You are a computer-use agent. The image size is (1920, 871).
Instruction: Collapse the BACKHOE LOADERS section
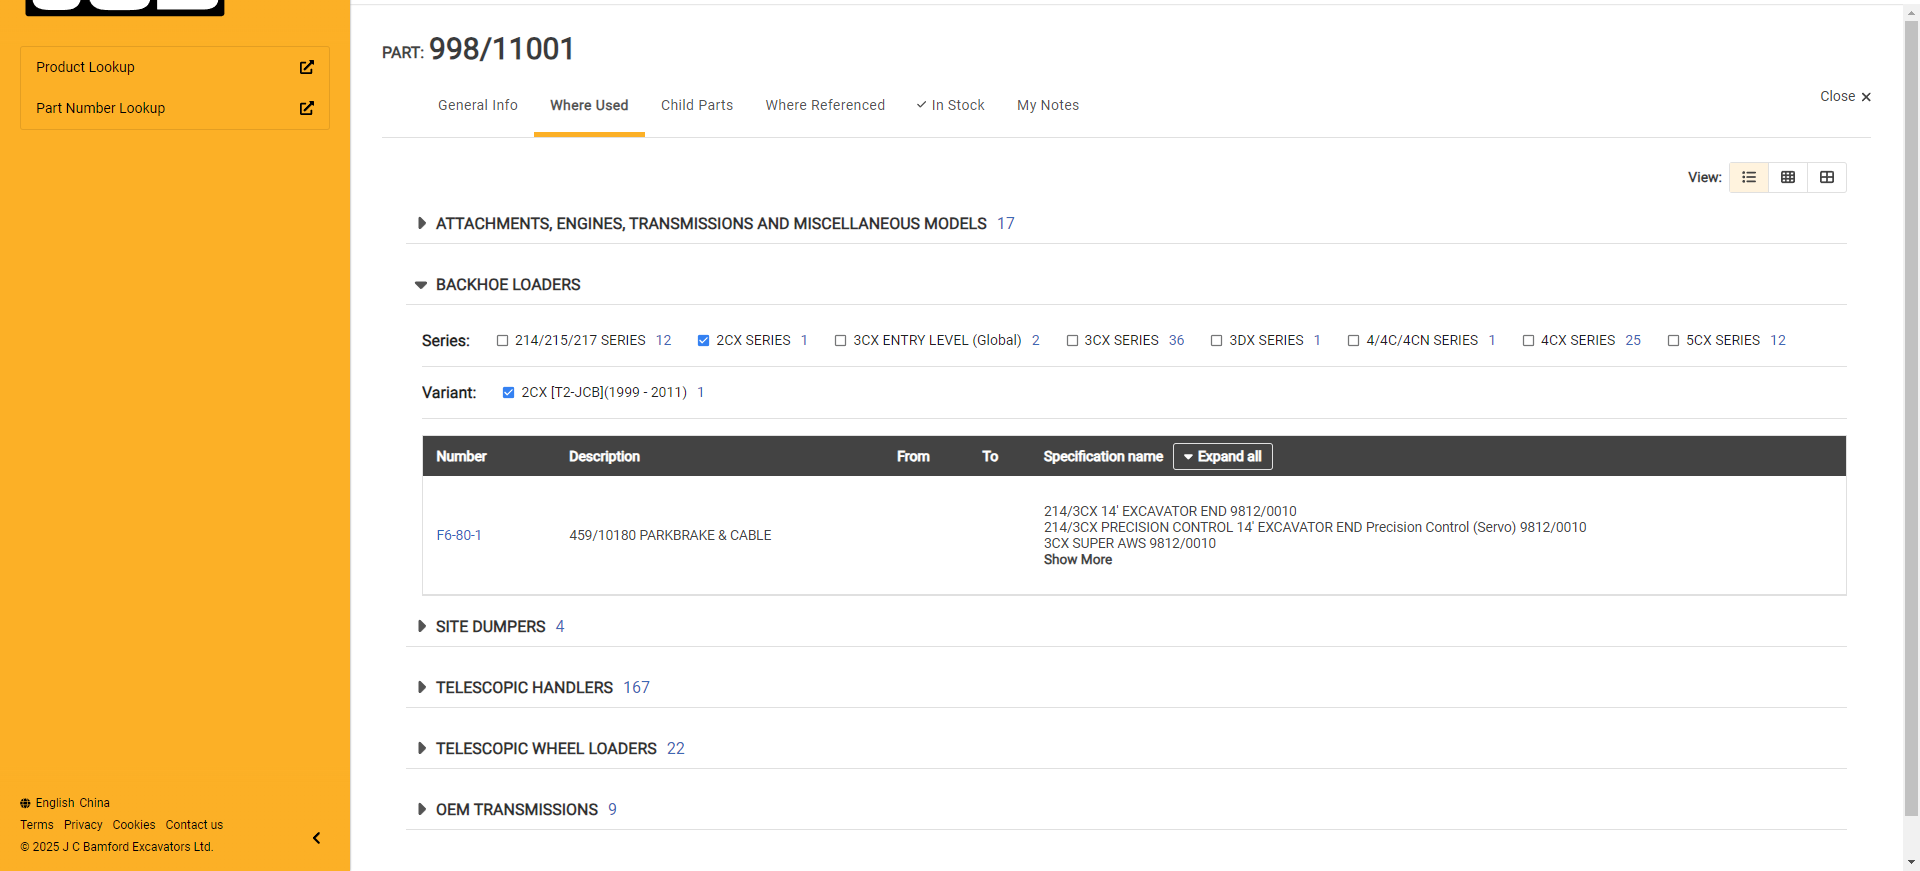(x=421, y=285)
